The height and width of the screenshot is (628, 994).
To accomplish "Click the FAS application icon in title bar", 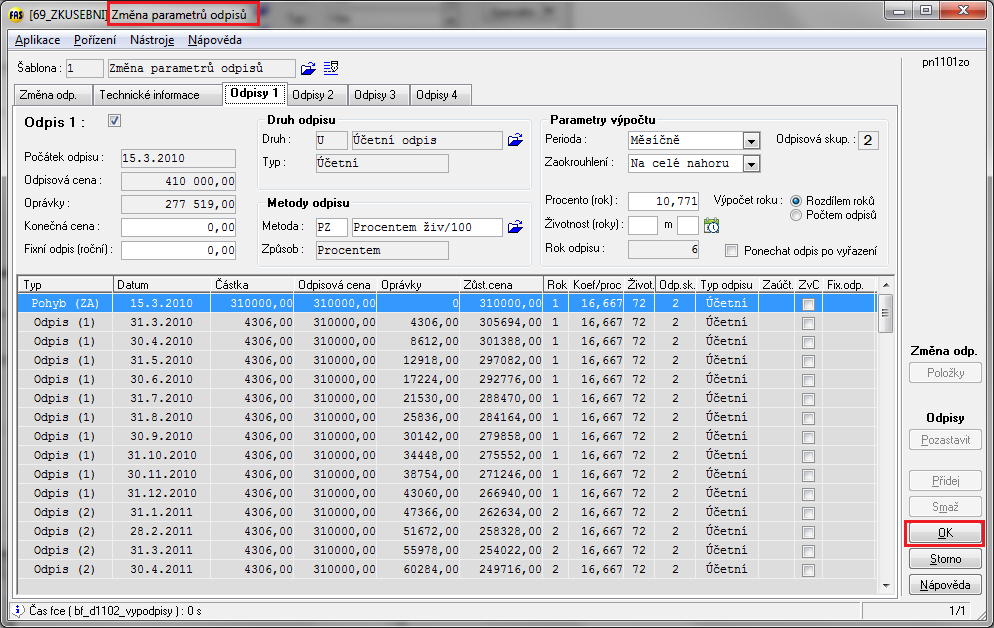I will pyautogui.click(x=15, y=14).
